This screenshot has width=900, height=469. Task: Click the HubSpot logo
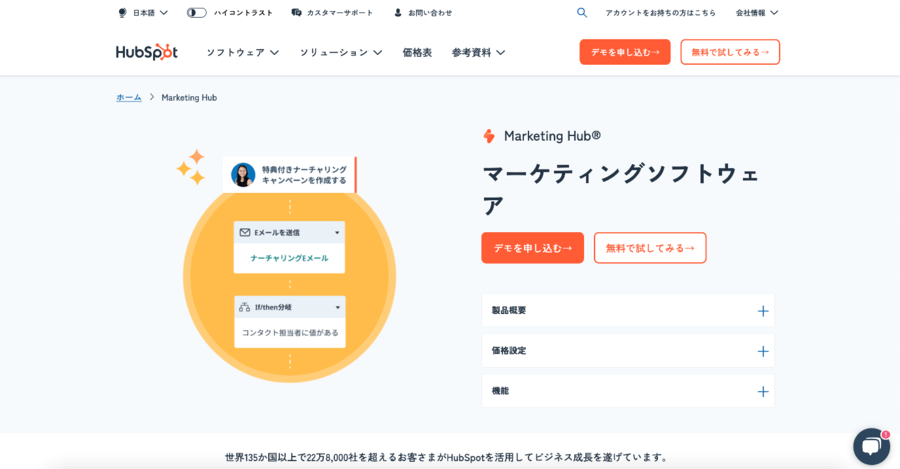pyautogui.click(x=146, y=52)
